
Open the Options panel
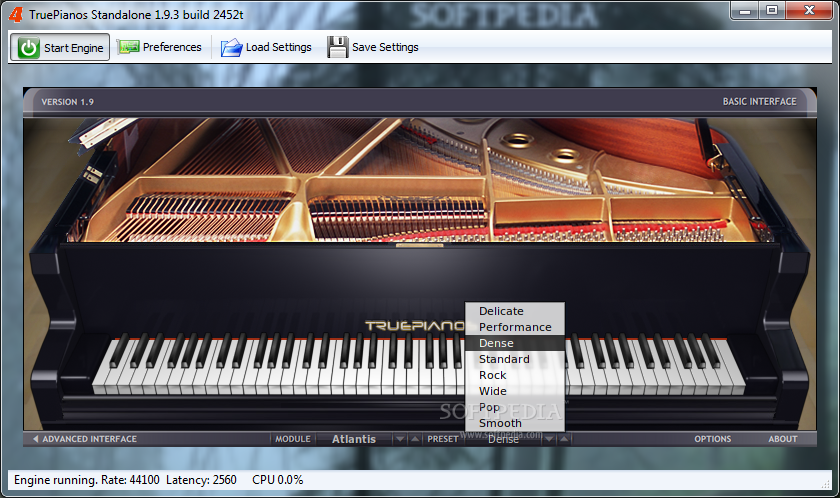pos(712,439)
